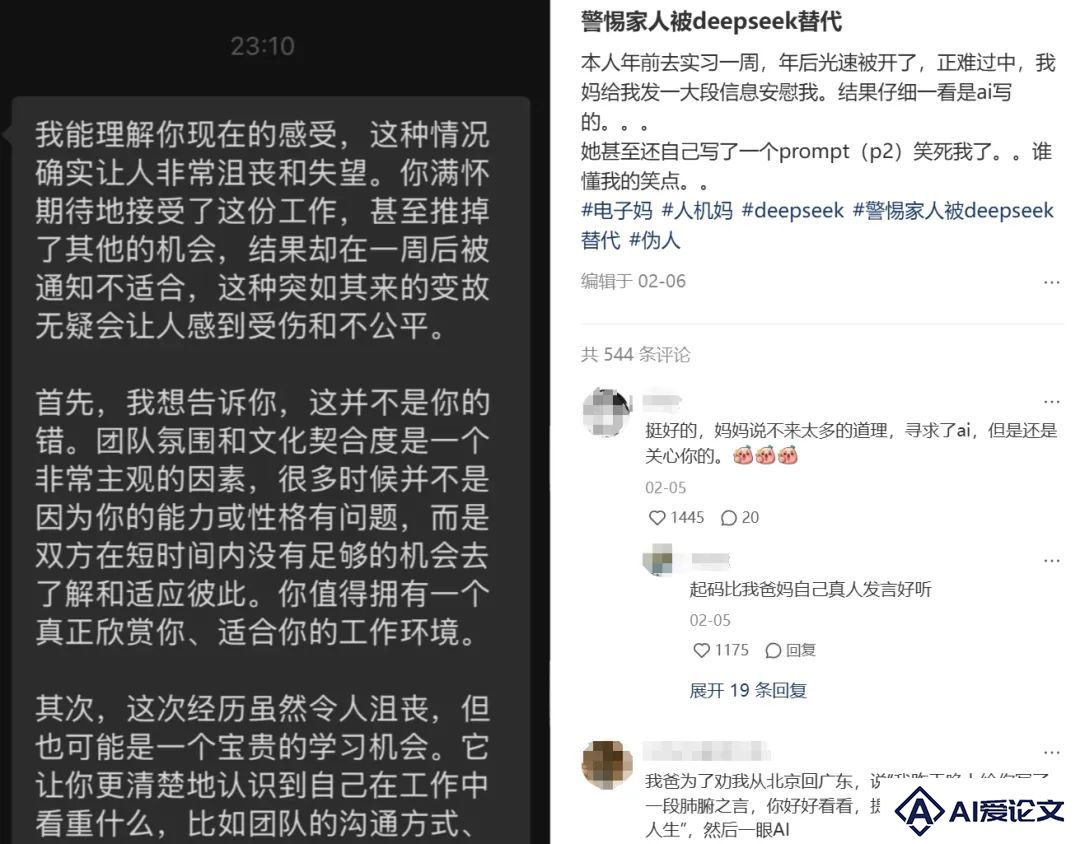Viewport: 1080px width, 844px height.
Task: View first commenter's avatar
Action: coord(607,413)
